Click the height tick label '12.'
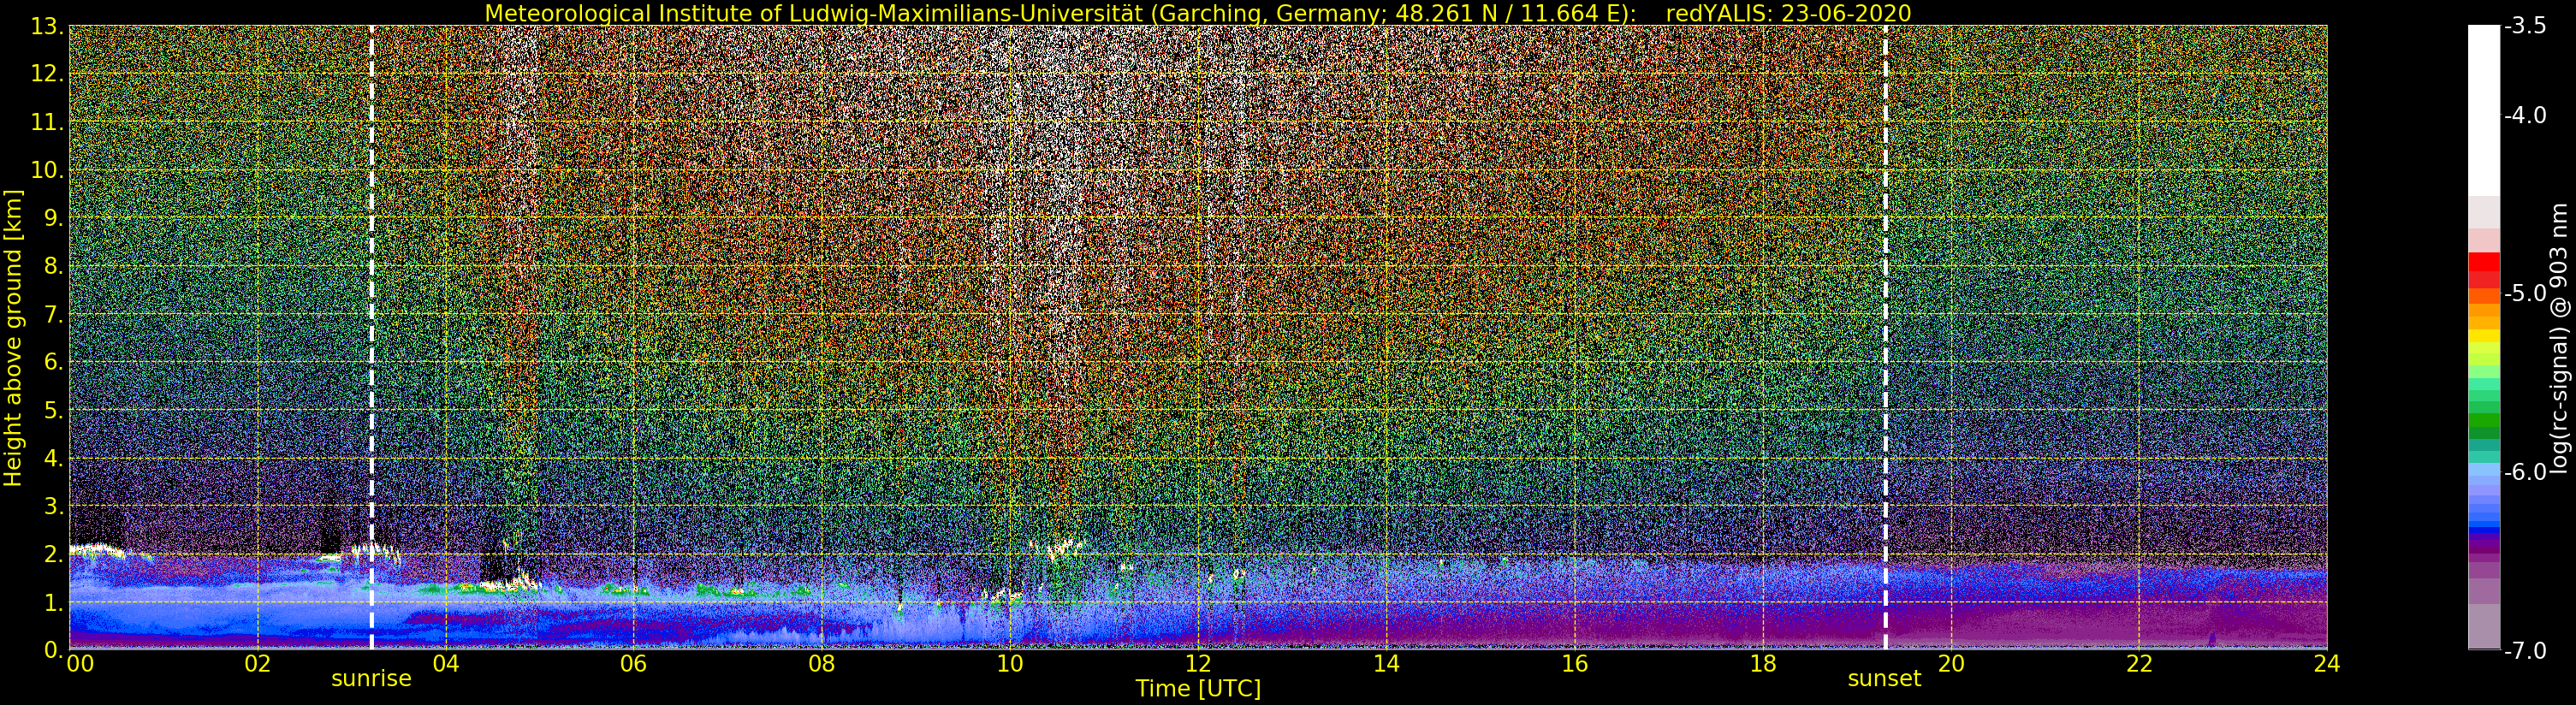Viewport: 2576px width, 705px height. pyautogui.click(x=47, y=74)
